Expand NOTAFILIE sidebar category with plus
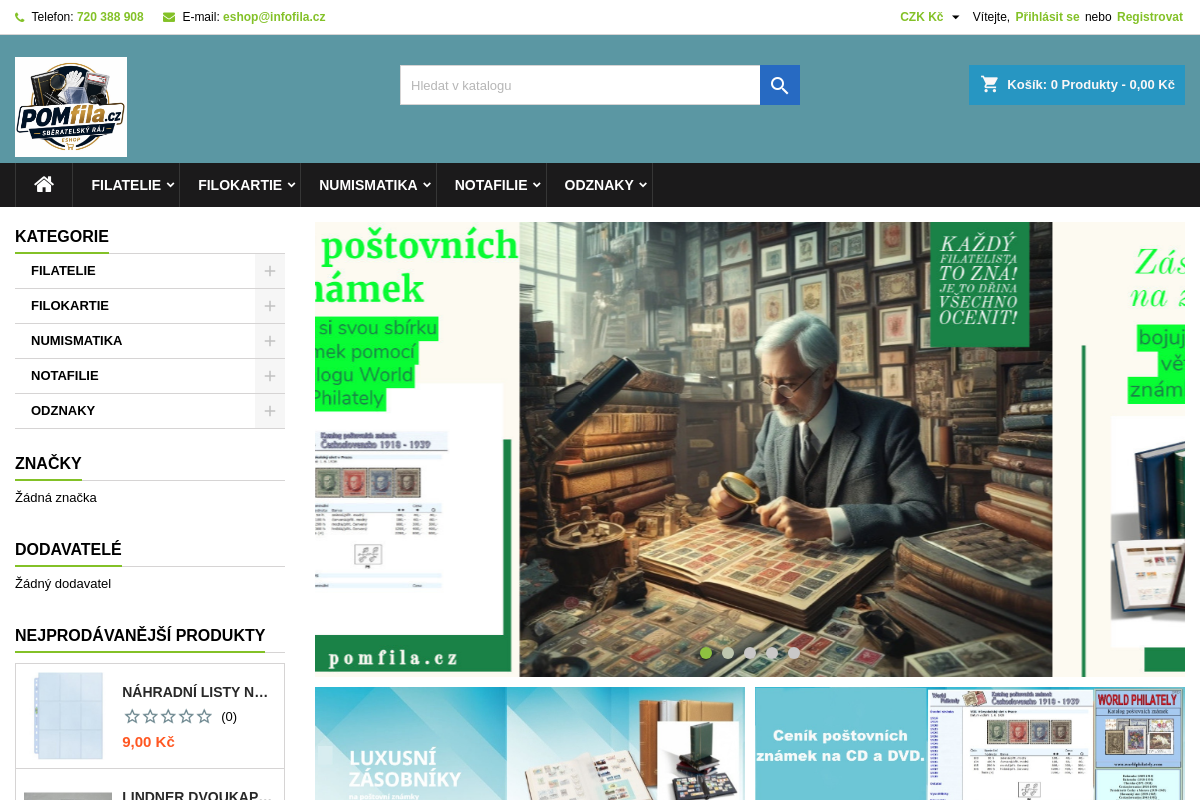This screenshot has height=800, width=1200. pyautogui.click(x=270, y=376)
